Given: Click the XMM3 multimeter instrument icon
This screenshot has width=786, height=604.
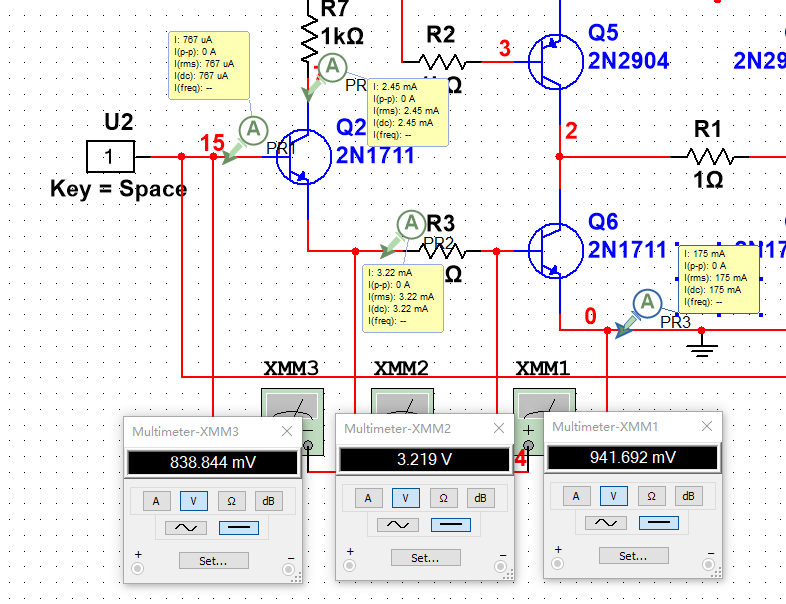Looking at the screenshot, I should click(x=292, y=402).
